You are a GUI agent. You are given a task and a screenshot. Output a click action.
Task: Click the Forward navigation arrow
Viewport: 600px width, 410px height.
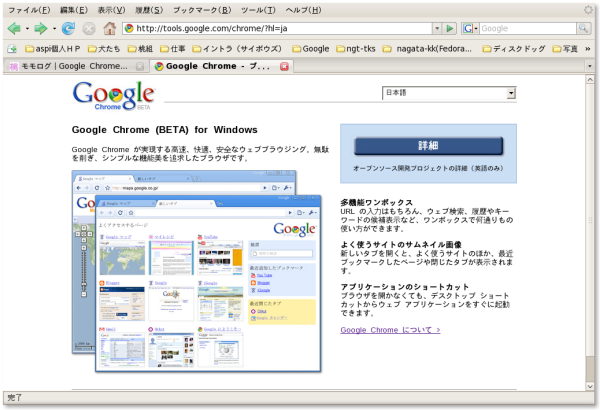pos(41,28)
